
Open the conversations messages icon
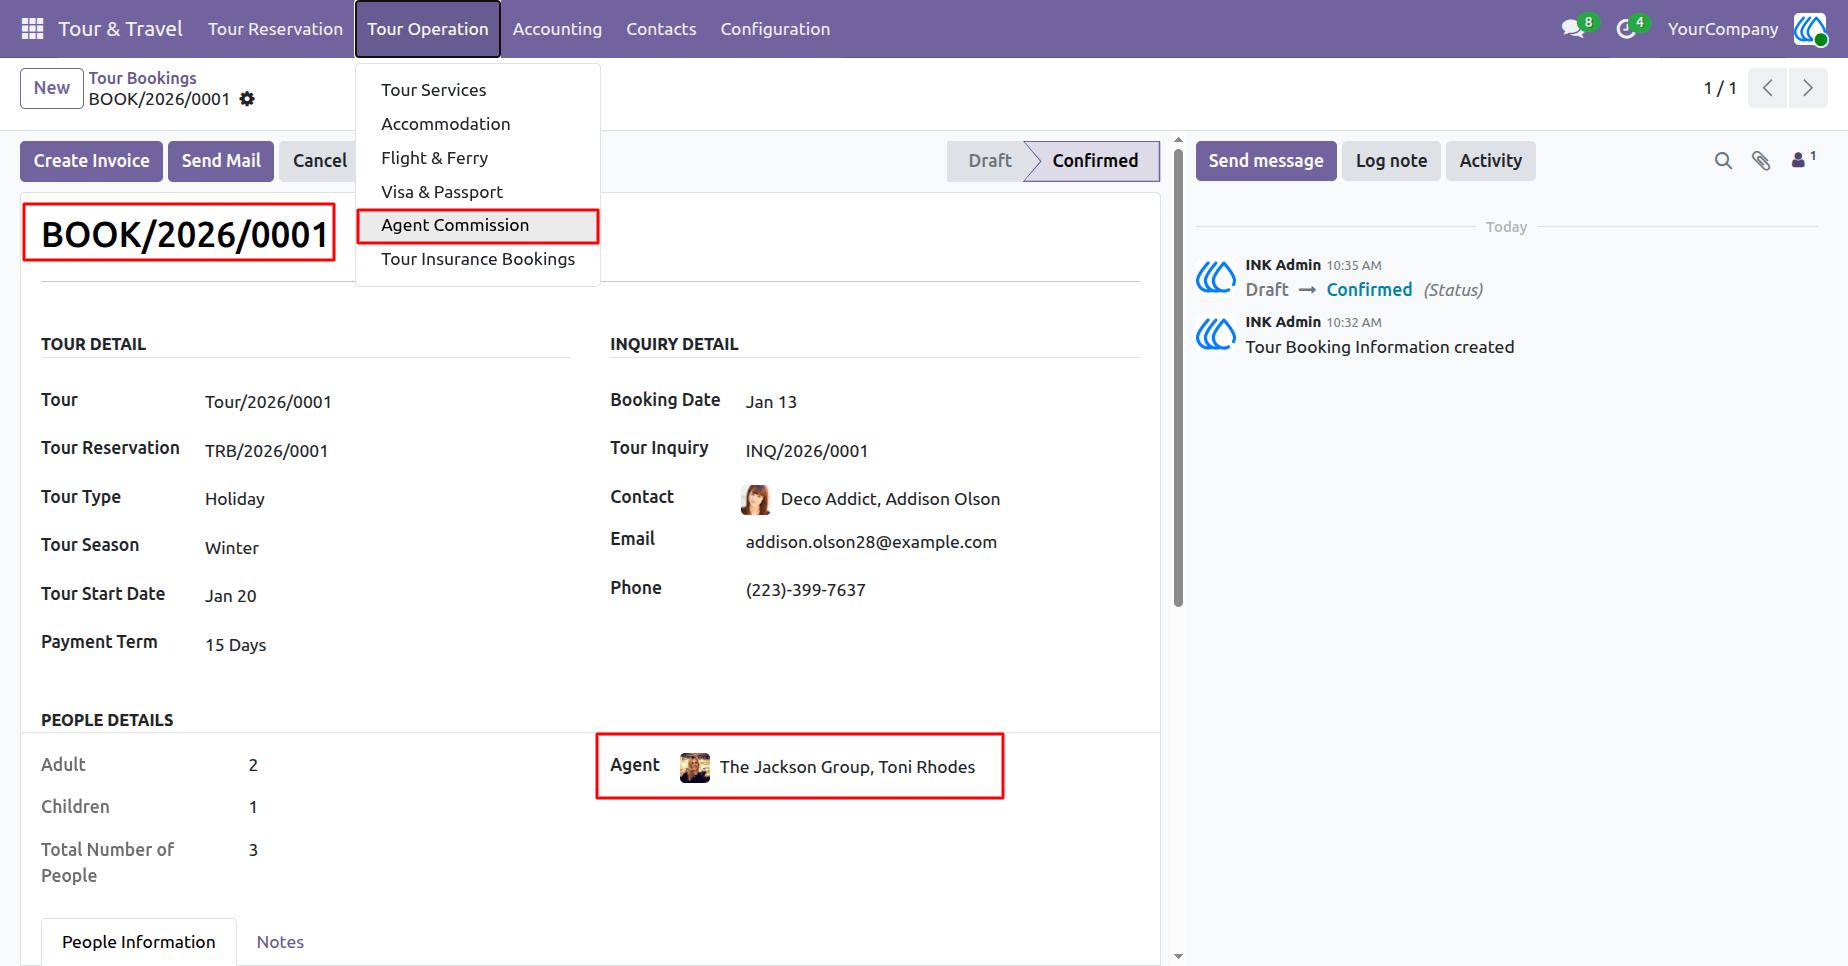1574,29
